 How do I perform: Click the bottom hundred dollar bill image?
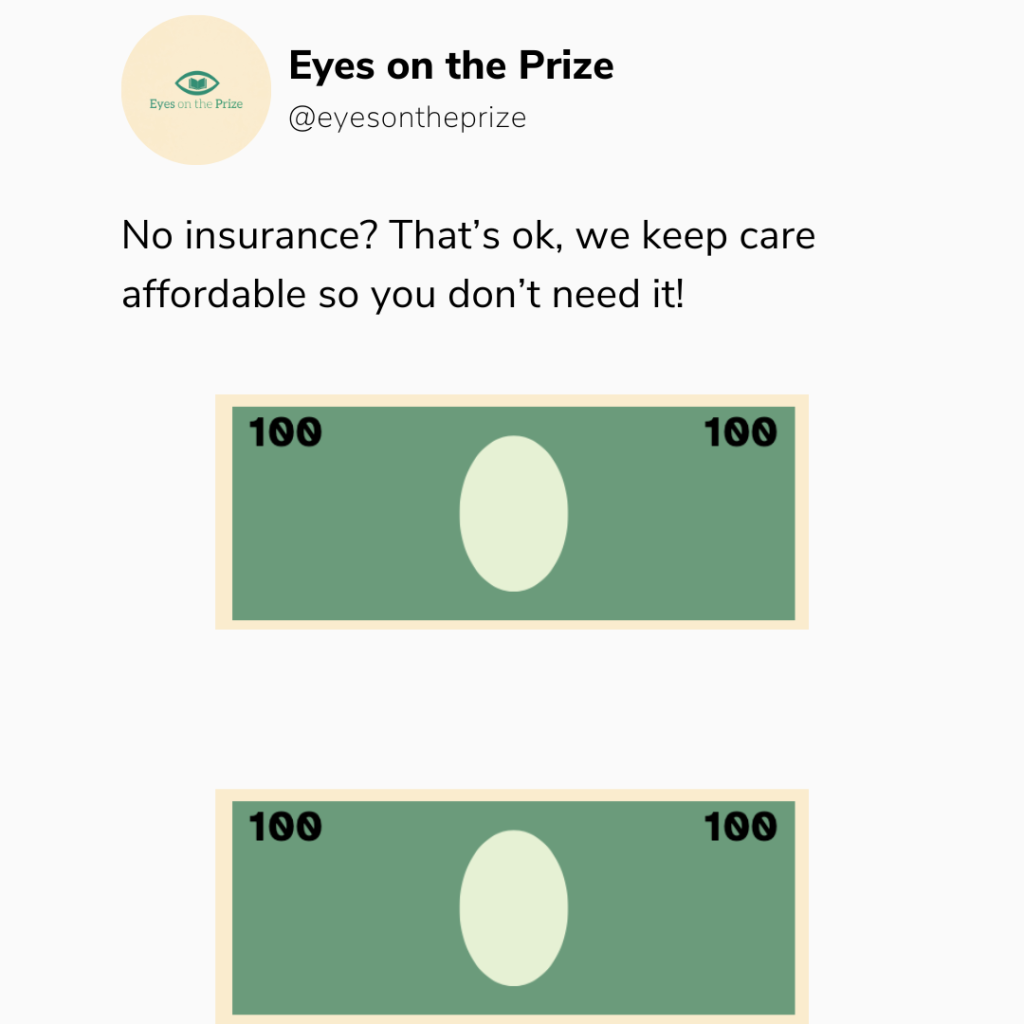(512, 906)
